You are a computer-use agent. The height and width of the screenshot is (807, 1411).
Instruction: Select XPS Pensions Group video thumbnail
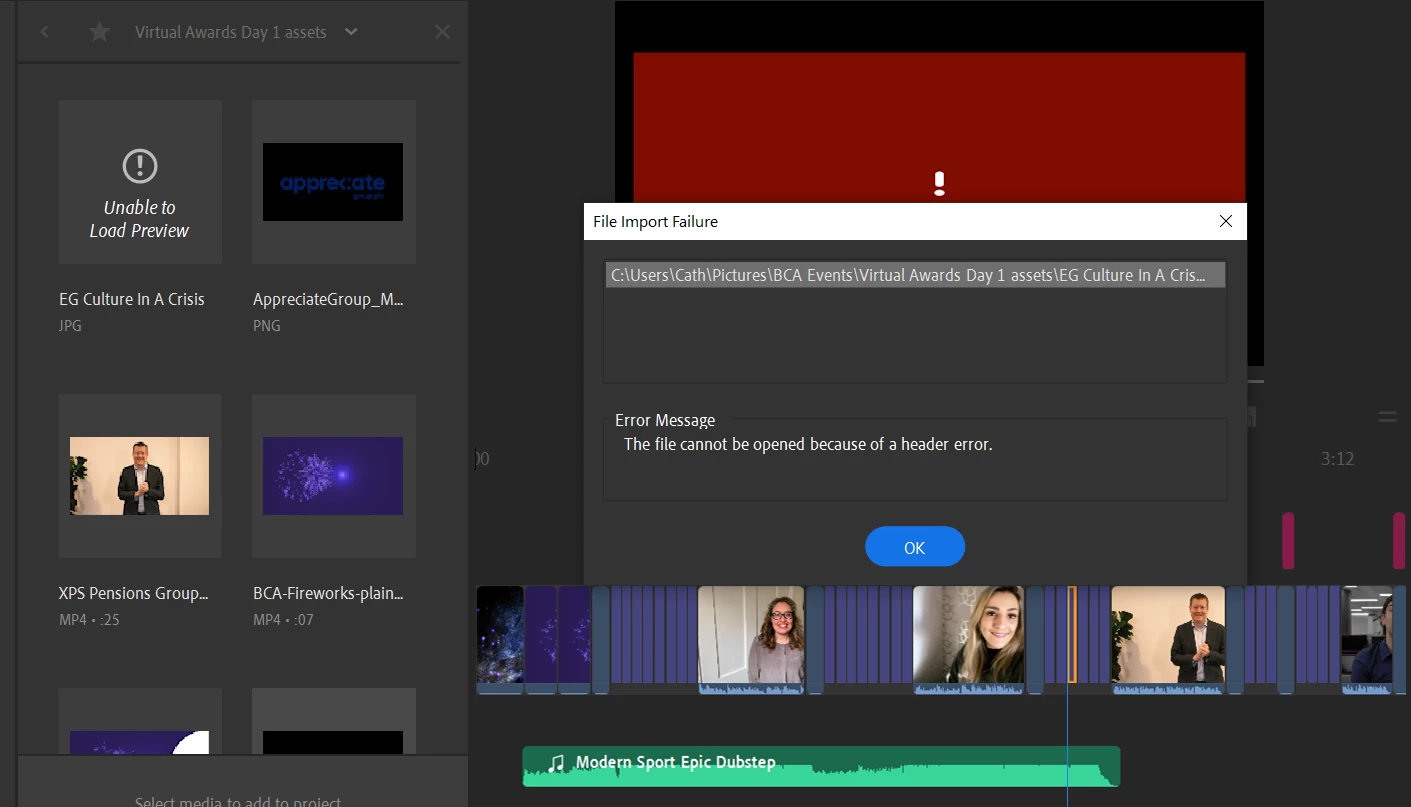tap(140, 476)
